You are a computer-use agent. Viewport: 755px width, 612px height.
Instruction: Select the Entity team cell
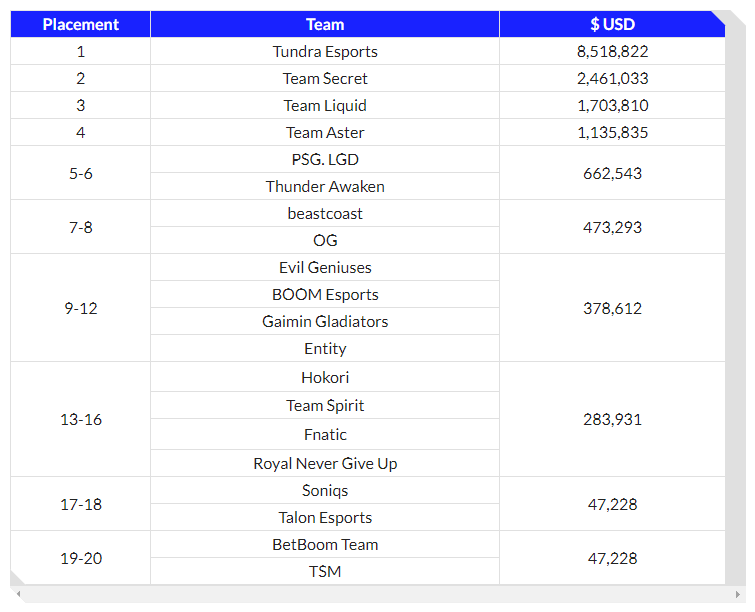[x=325, y=348]
